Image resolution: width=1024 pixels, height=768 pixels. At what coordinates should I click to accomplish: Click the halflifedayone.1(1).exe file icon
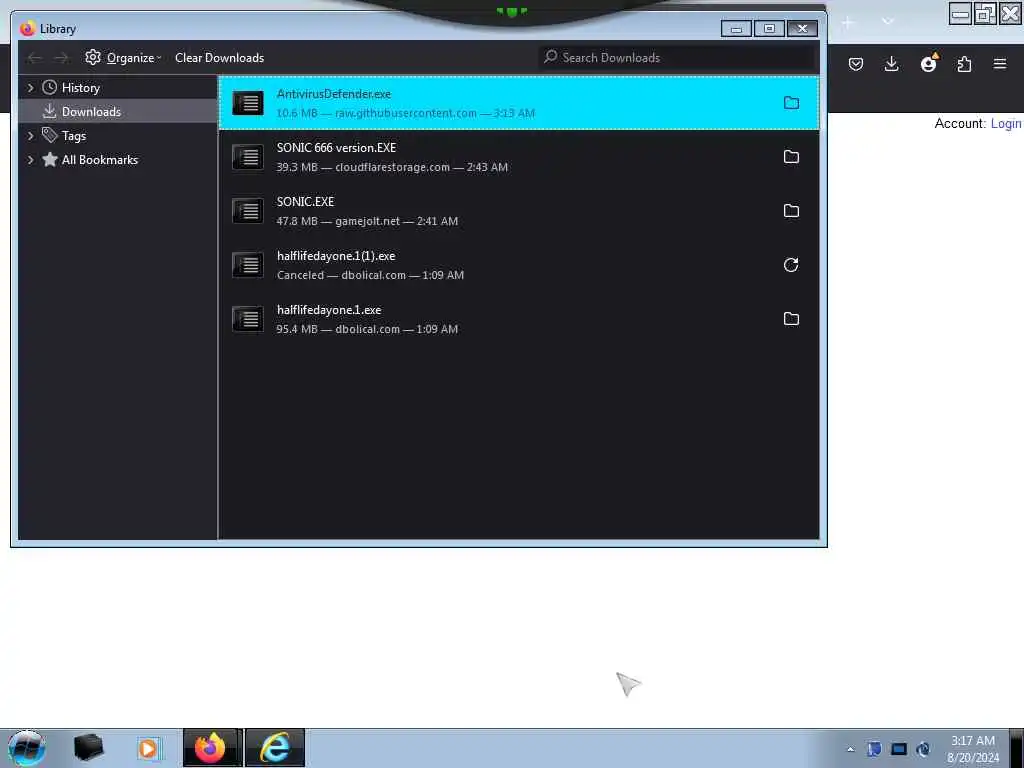click(x=248, y=264)
